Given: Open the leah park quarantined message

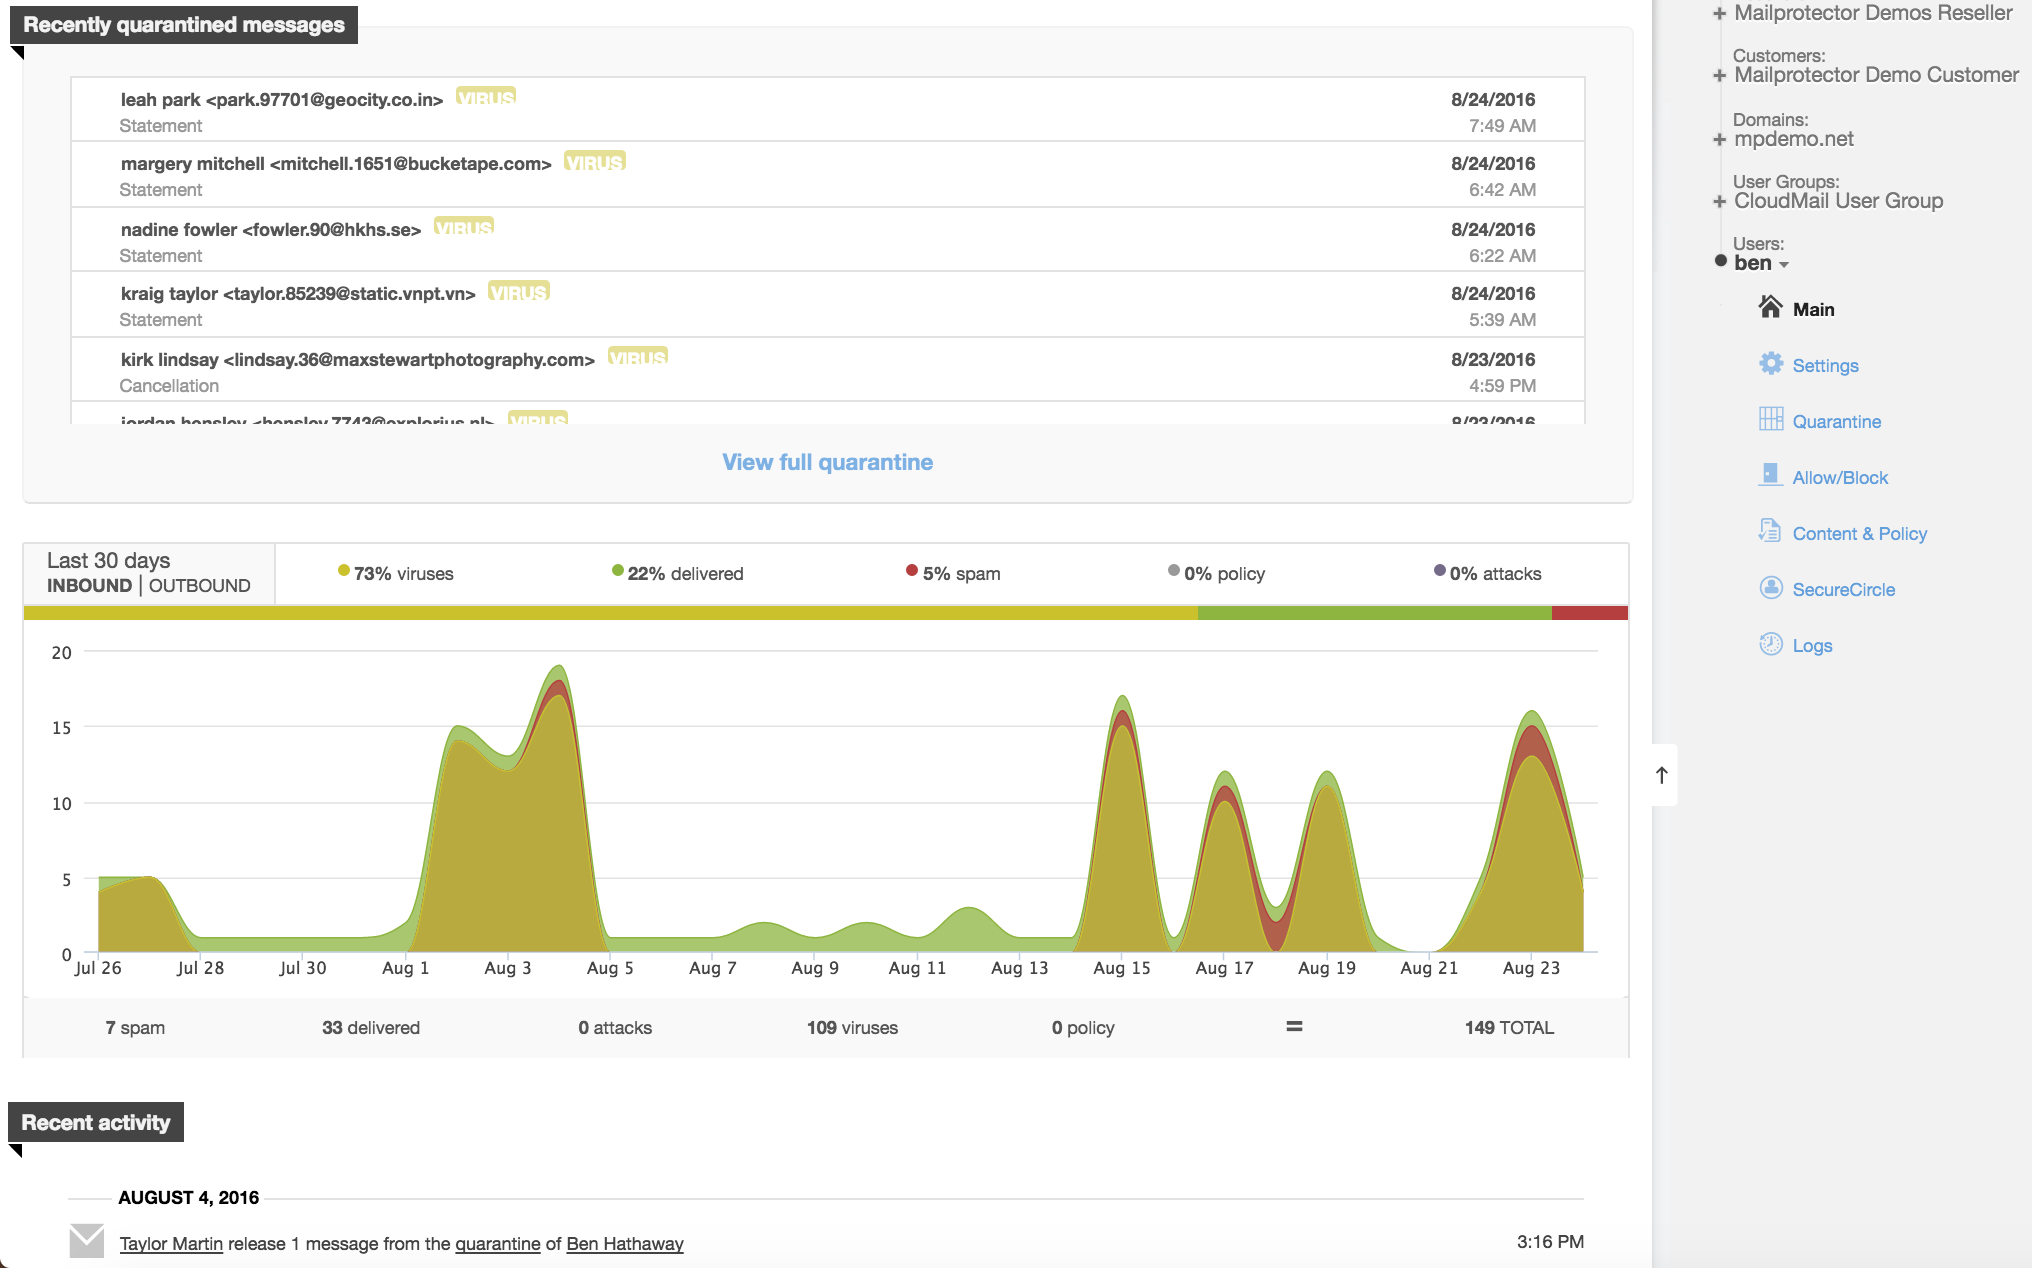Looking at the screenshot, I should click(x=827, y=109).
